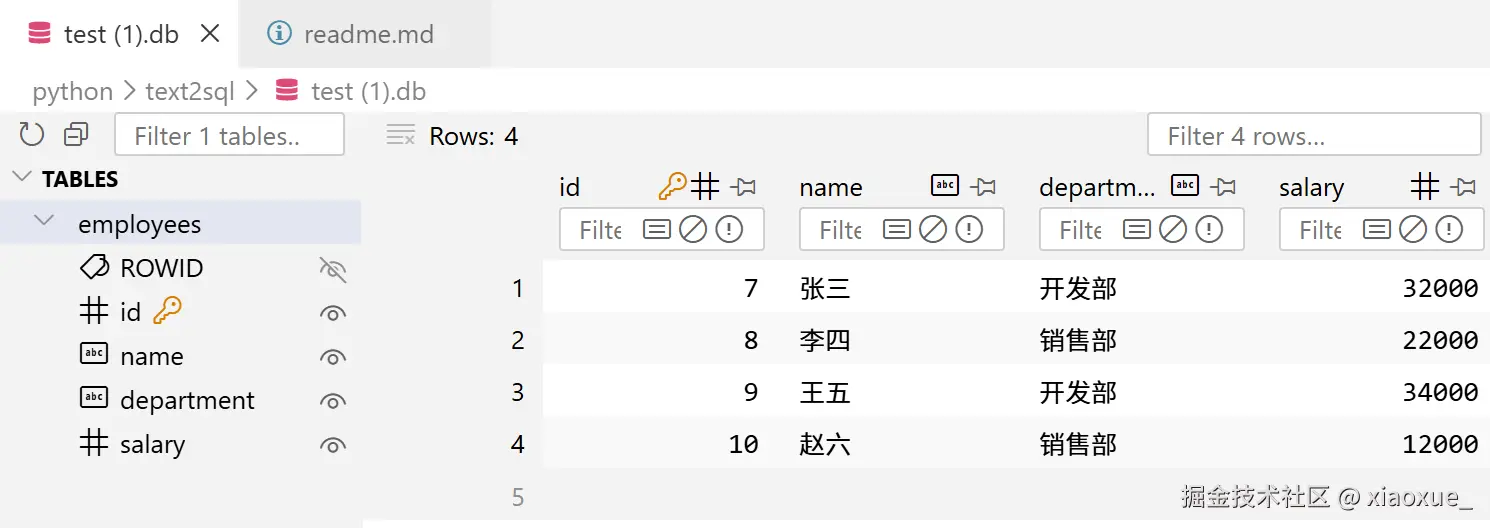The width and height of the screenshot is (1490, 528).
Task: Pin the id column
Action: pos(743,186)
